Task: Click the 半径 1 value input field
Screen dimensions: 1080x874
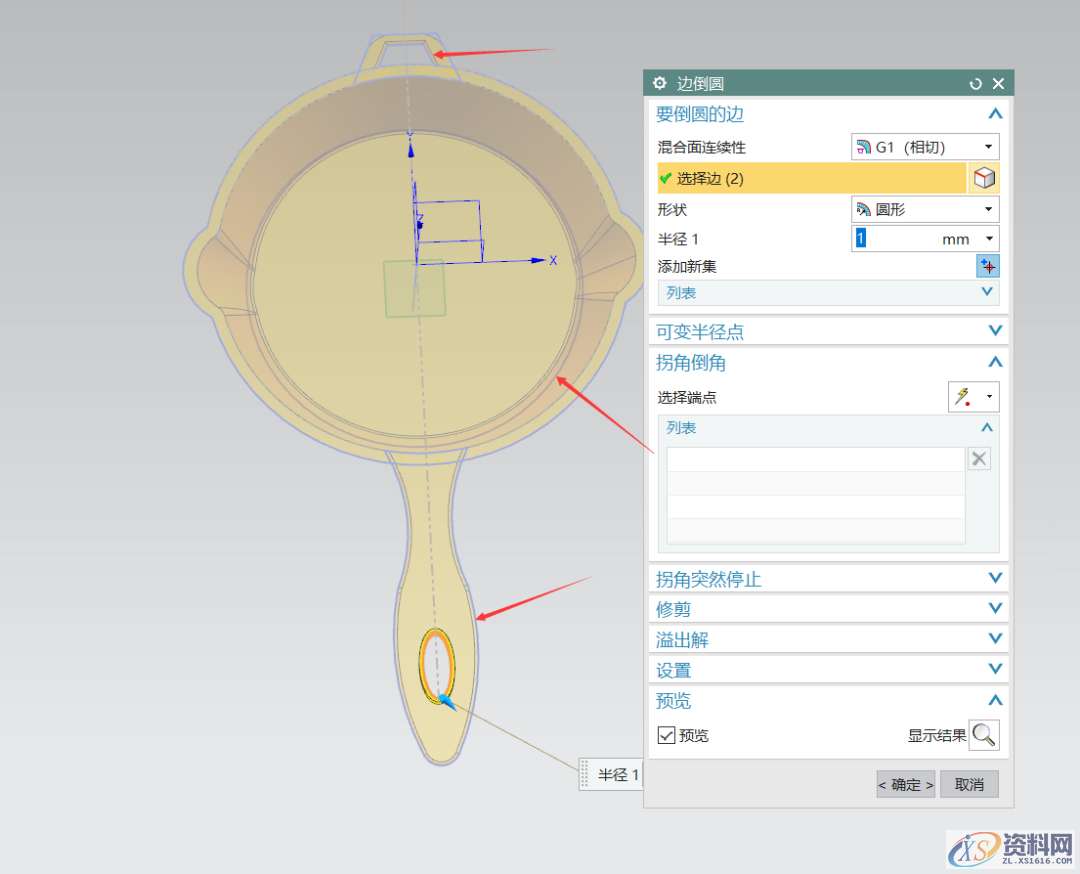Action: [x=895, y=239]
